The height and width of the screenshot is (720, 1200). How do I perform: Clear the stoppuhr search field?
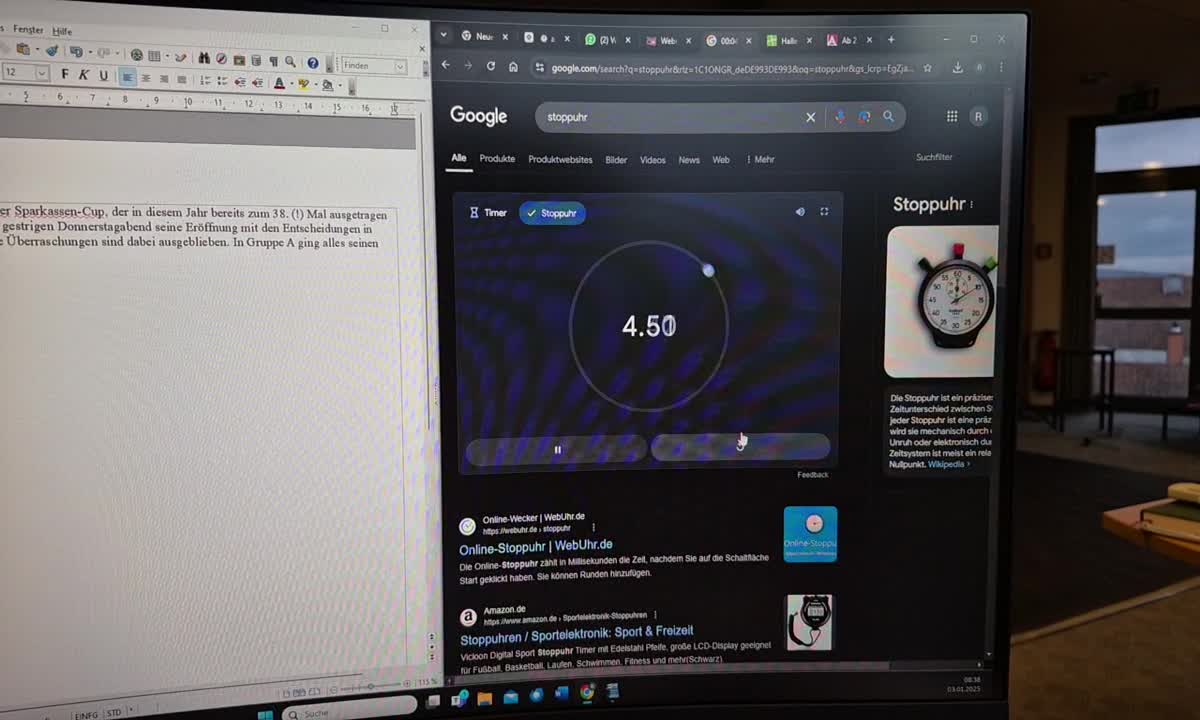point(811,117)
